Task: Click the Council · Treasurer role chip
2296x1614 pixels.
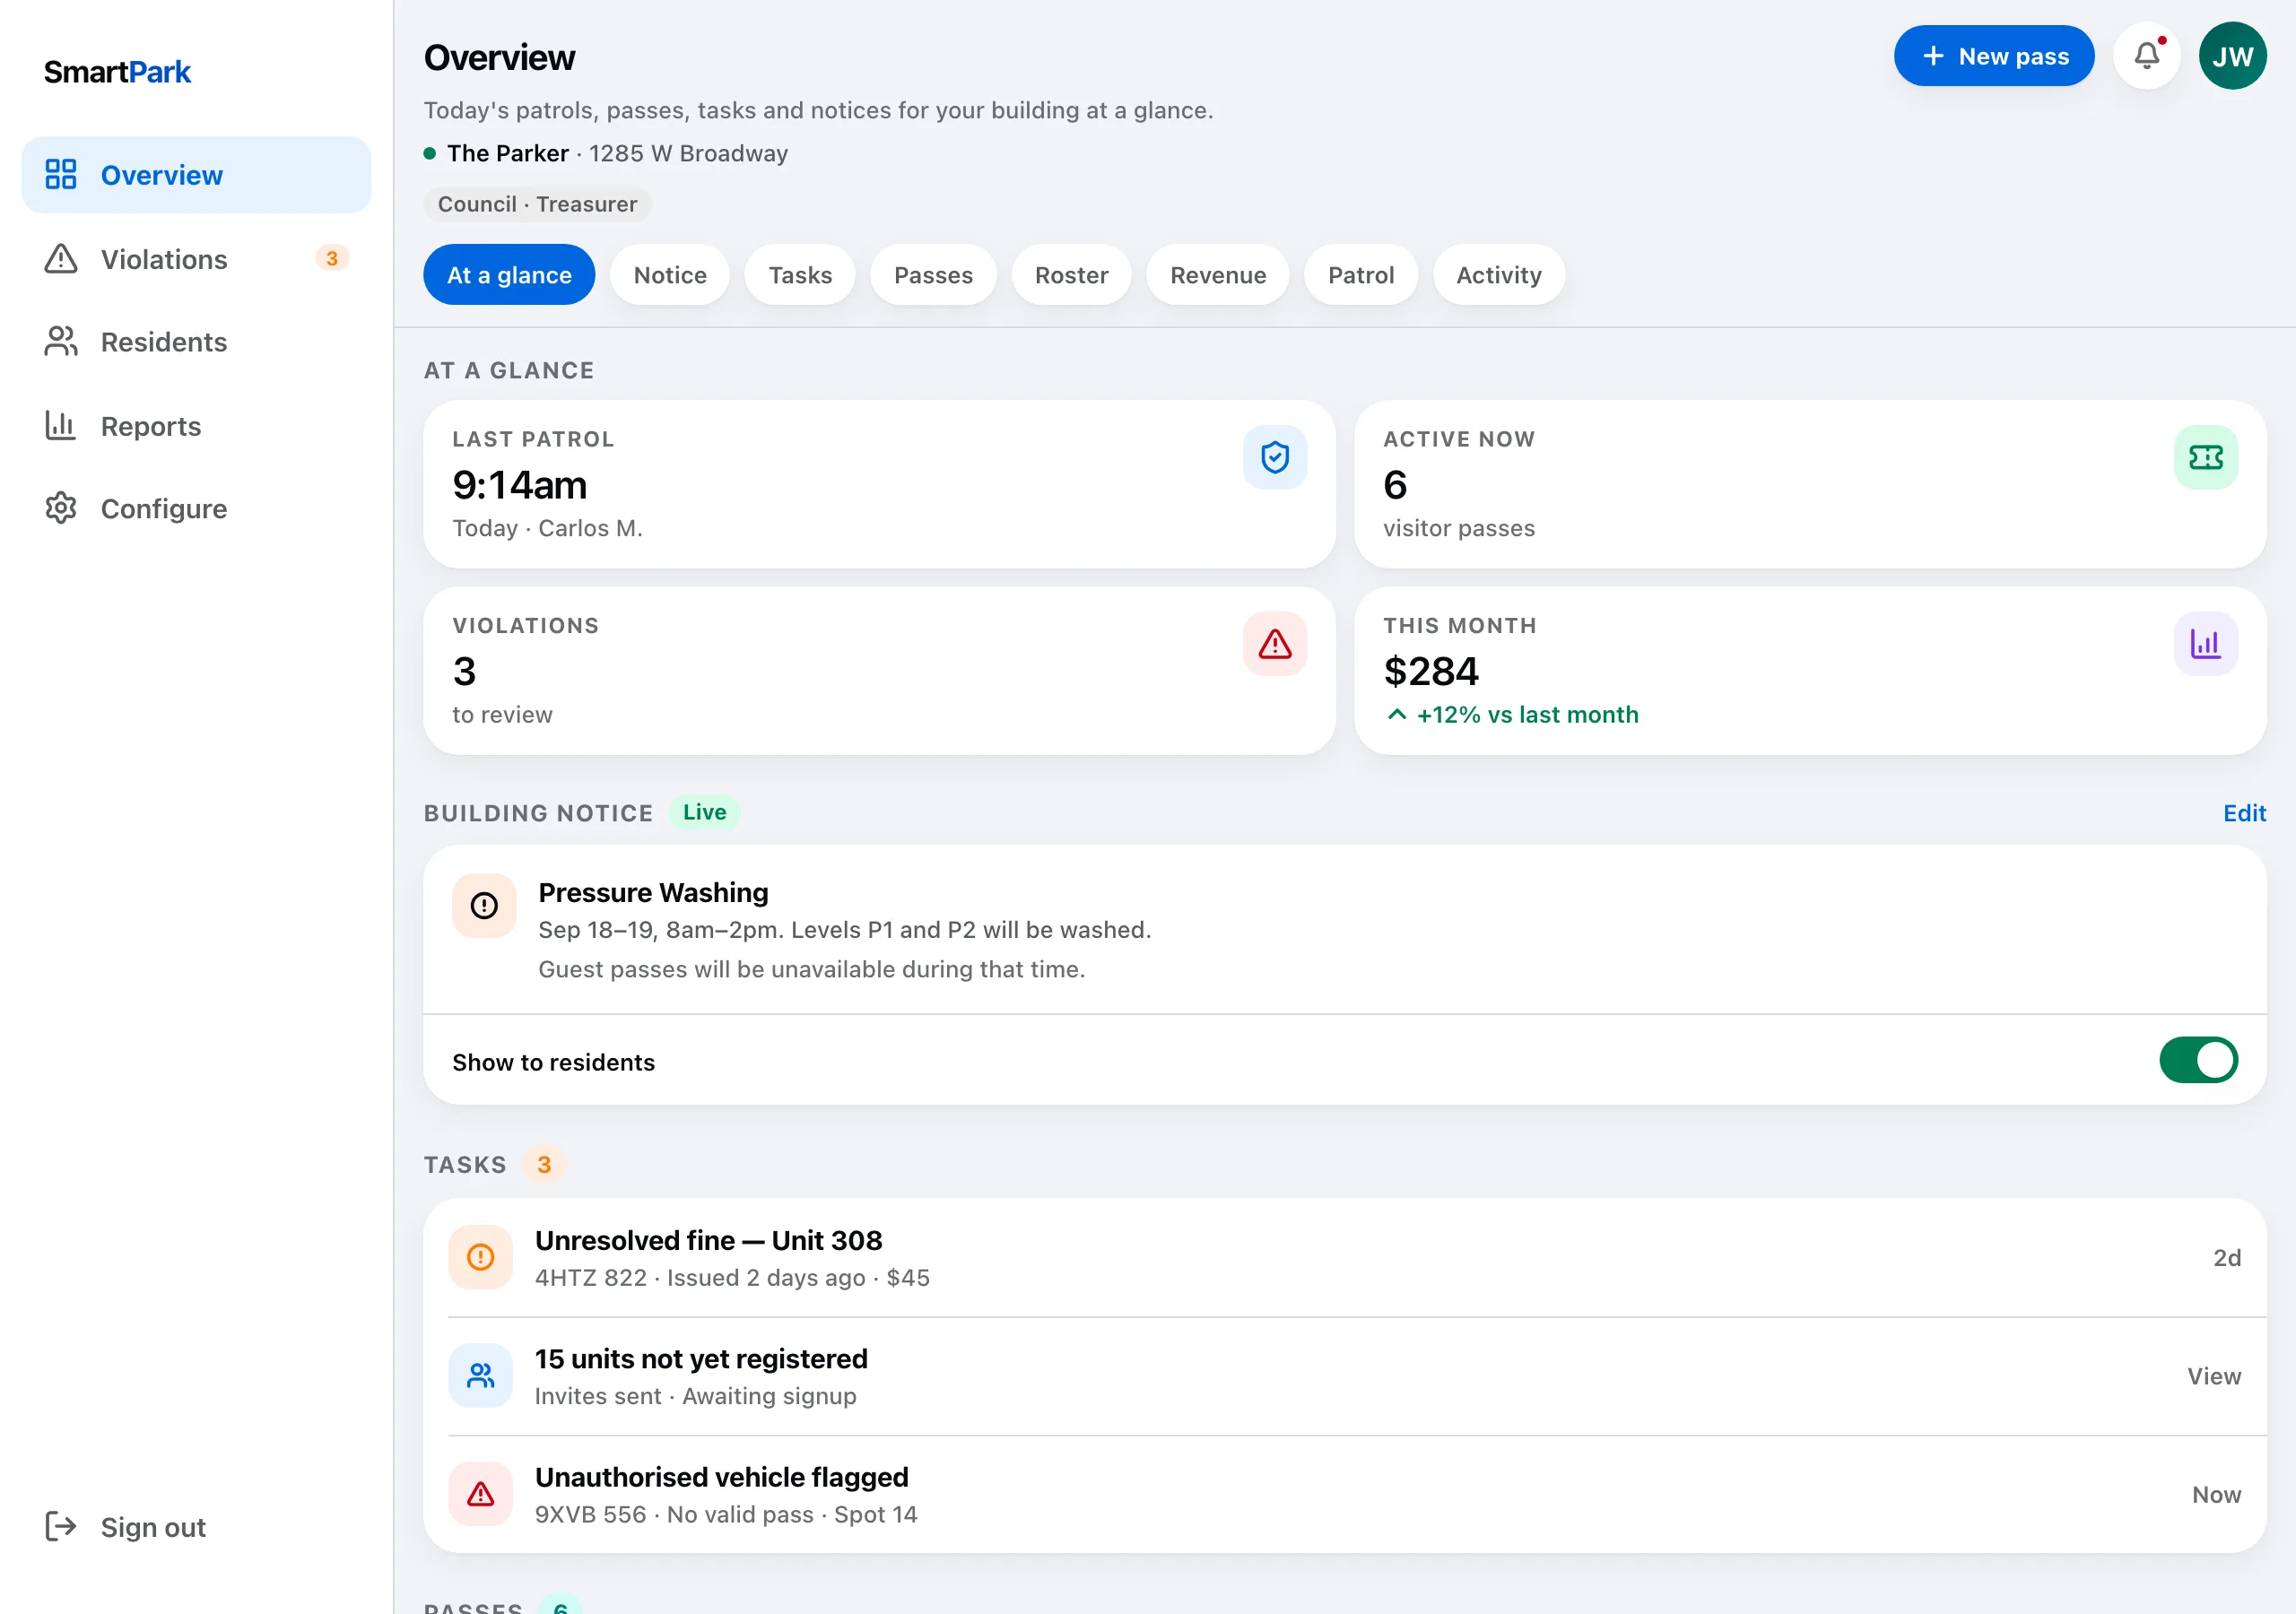Action: [x=537, y=204]
